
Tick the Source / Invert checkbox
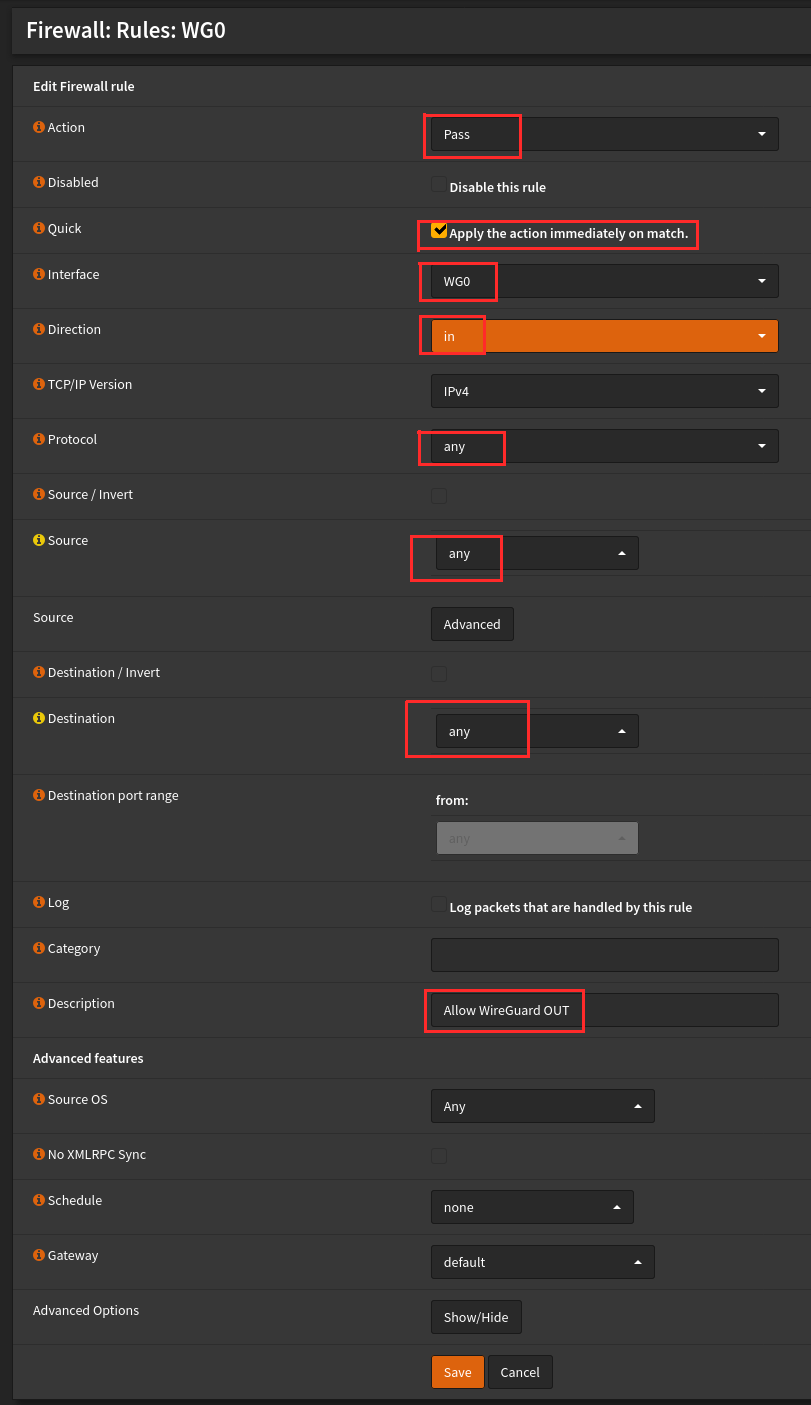[438, 495]
